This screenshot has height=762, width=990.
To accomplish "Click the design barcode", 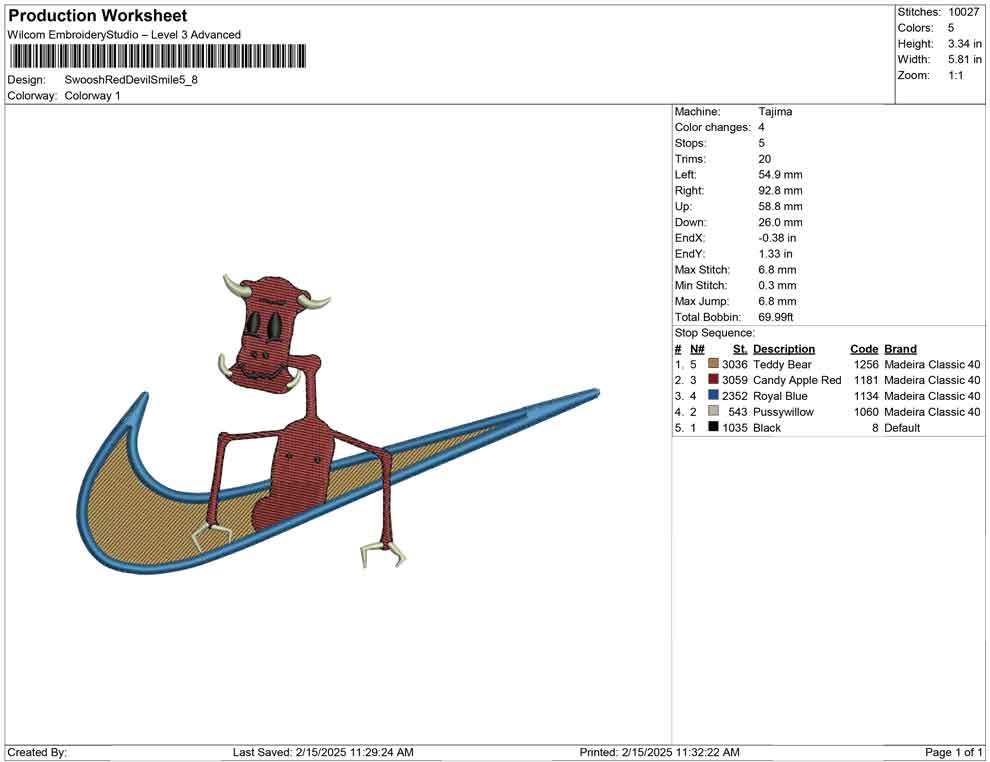I will point(157,56).
